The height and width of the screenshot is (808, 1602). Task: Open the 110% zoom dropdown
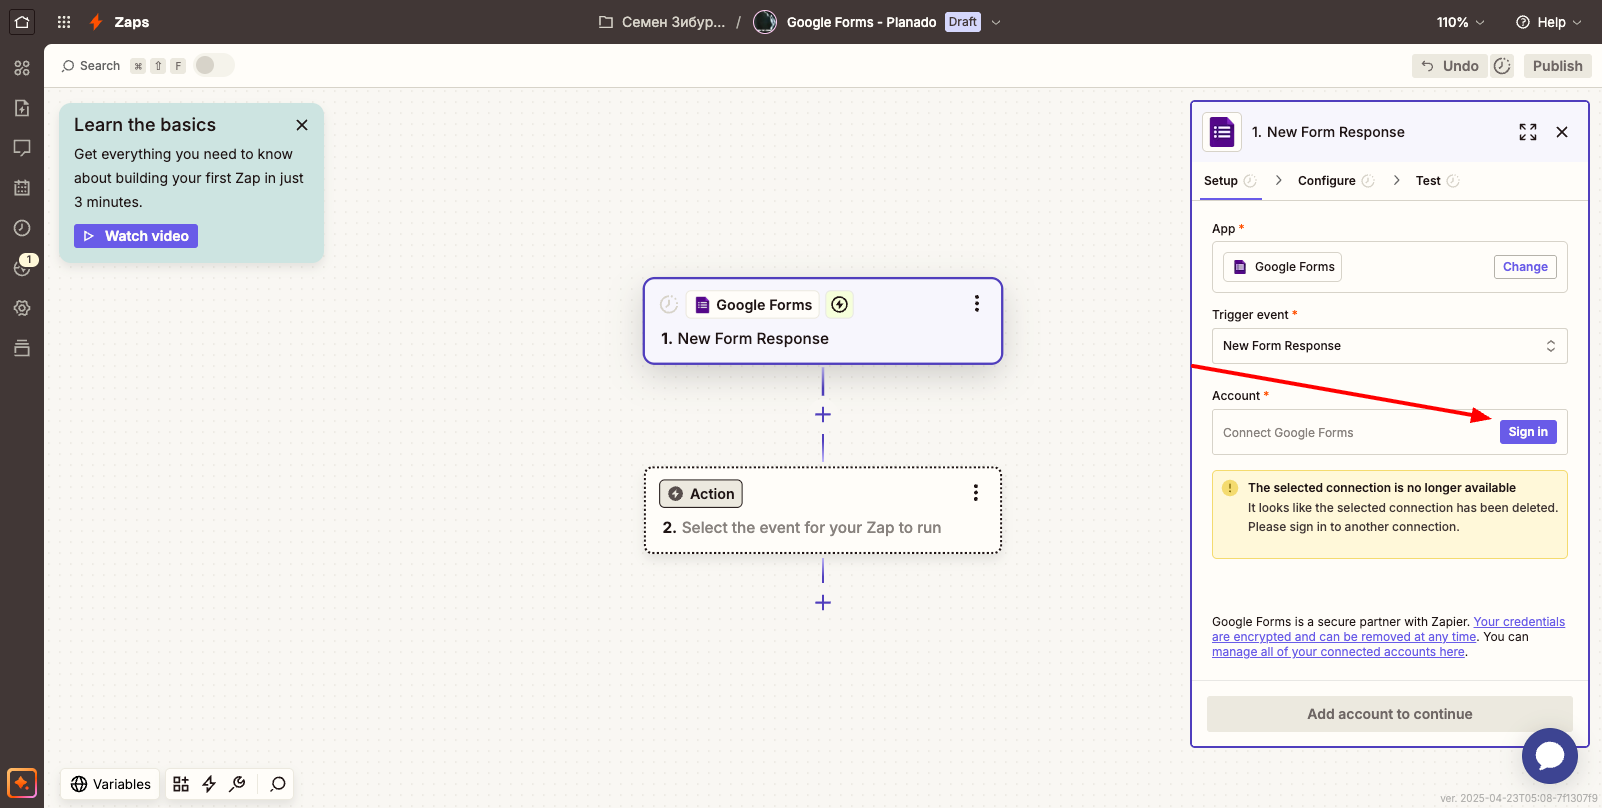tap(1460, 22)
